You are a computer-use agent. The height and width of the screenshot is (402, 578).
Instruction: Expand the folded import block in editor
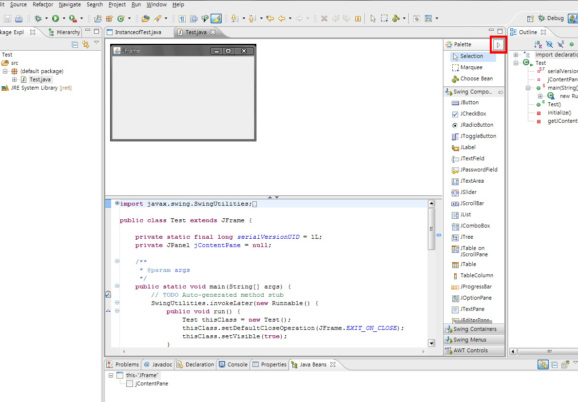[x=117, y=203]
